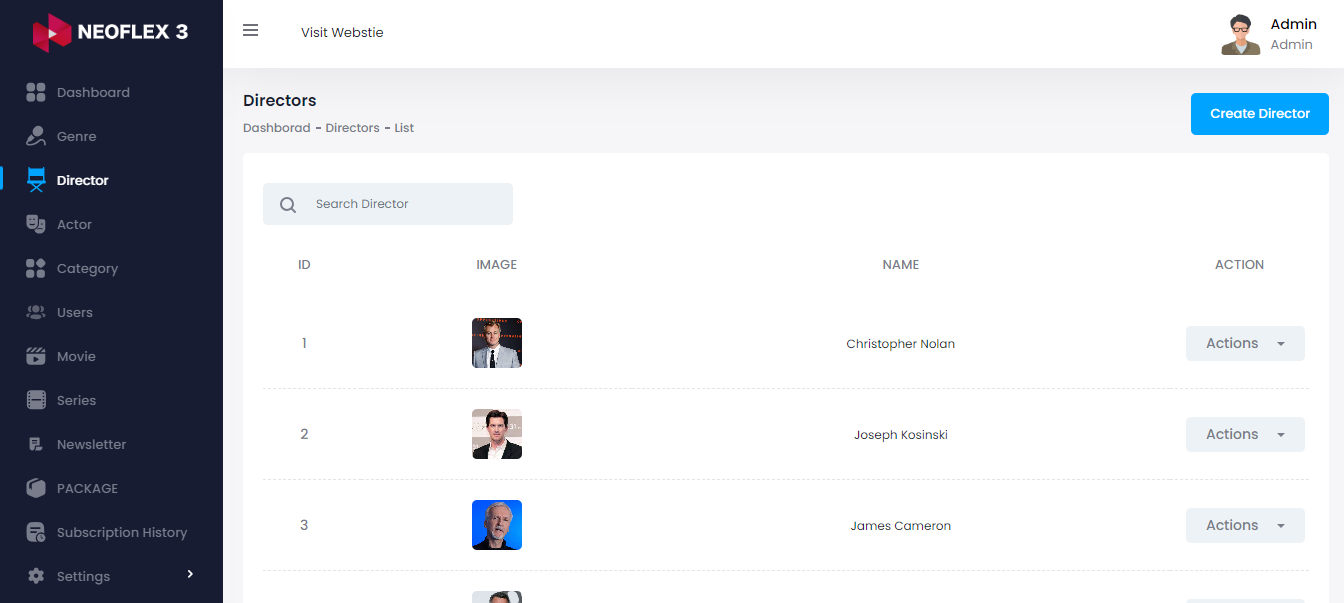Click the search magnifier in Search Director field

288,204
